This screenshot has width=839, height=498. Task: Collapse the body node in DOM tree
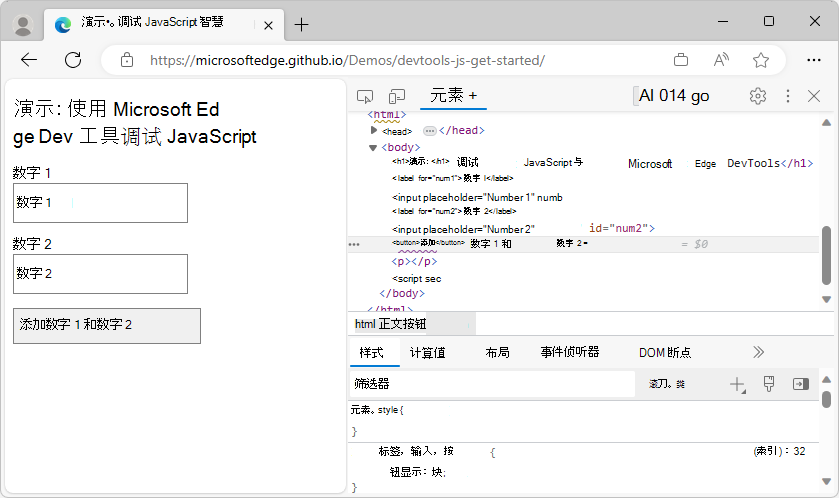click(x=373, y=148)
